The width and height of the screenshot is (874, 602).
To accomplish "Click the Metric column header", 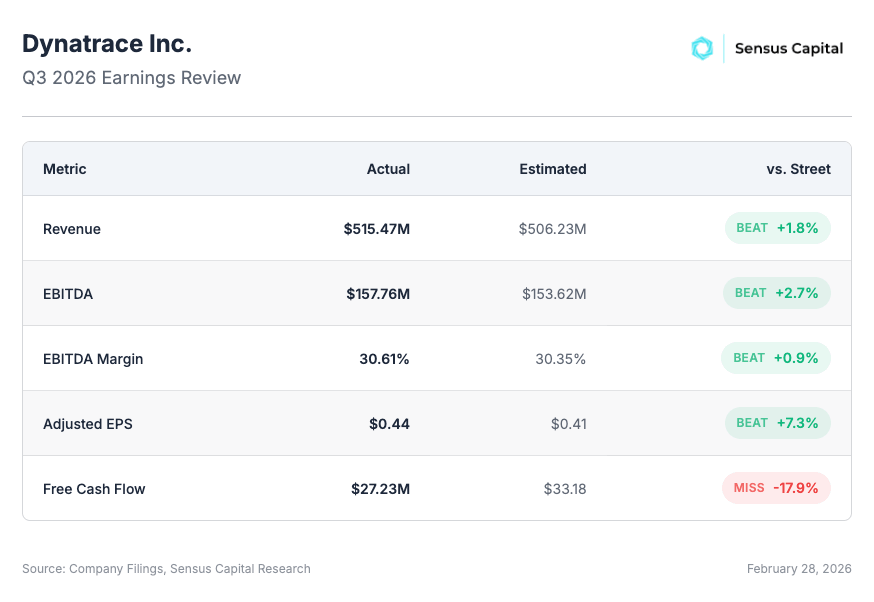I will point(65,169).
